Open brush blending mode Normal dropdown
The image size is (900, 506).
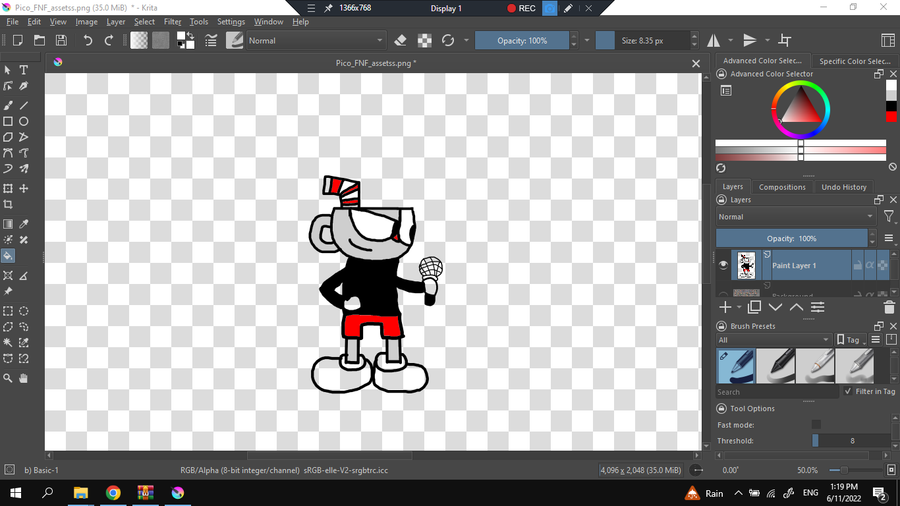click(316, 41)
